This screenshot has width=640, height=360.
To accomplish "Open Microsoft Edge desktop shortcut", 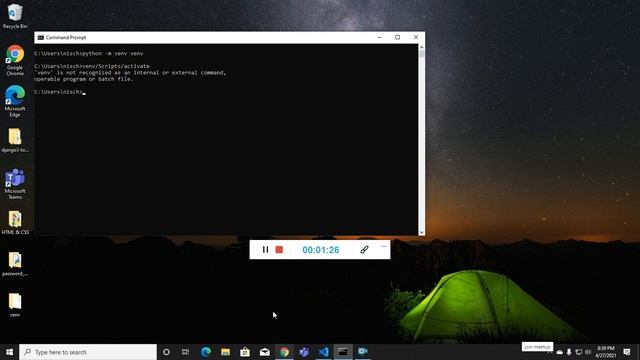I will [x=15, y=101].
